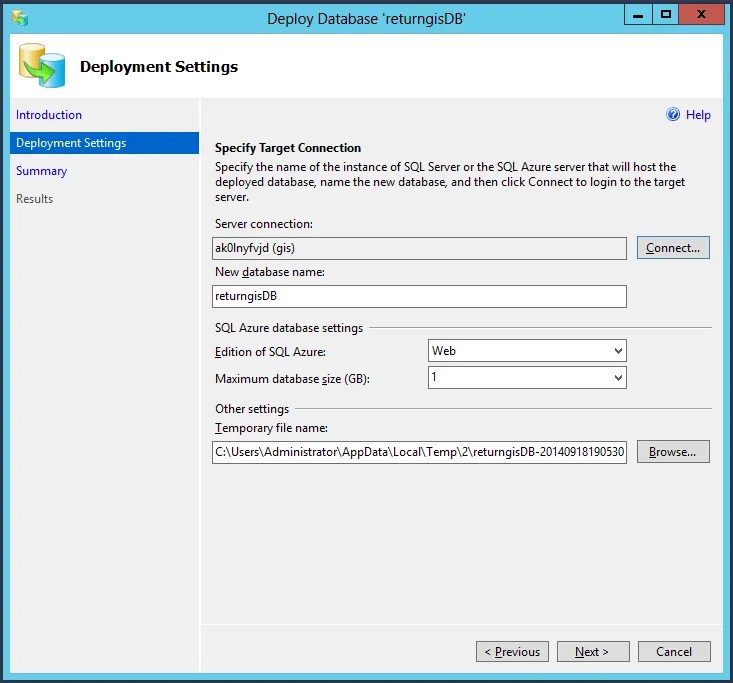The height and width of the screenshot is (683, 733).
Task: Click the 'Maximum database size (GB):' label
Action: point(293,379)
